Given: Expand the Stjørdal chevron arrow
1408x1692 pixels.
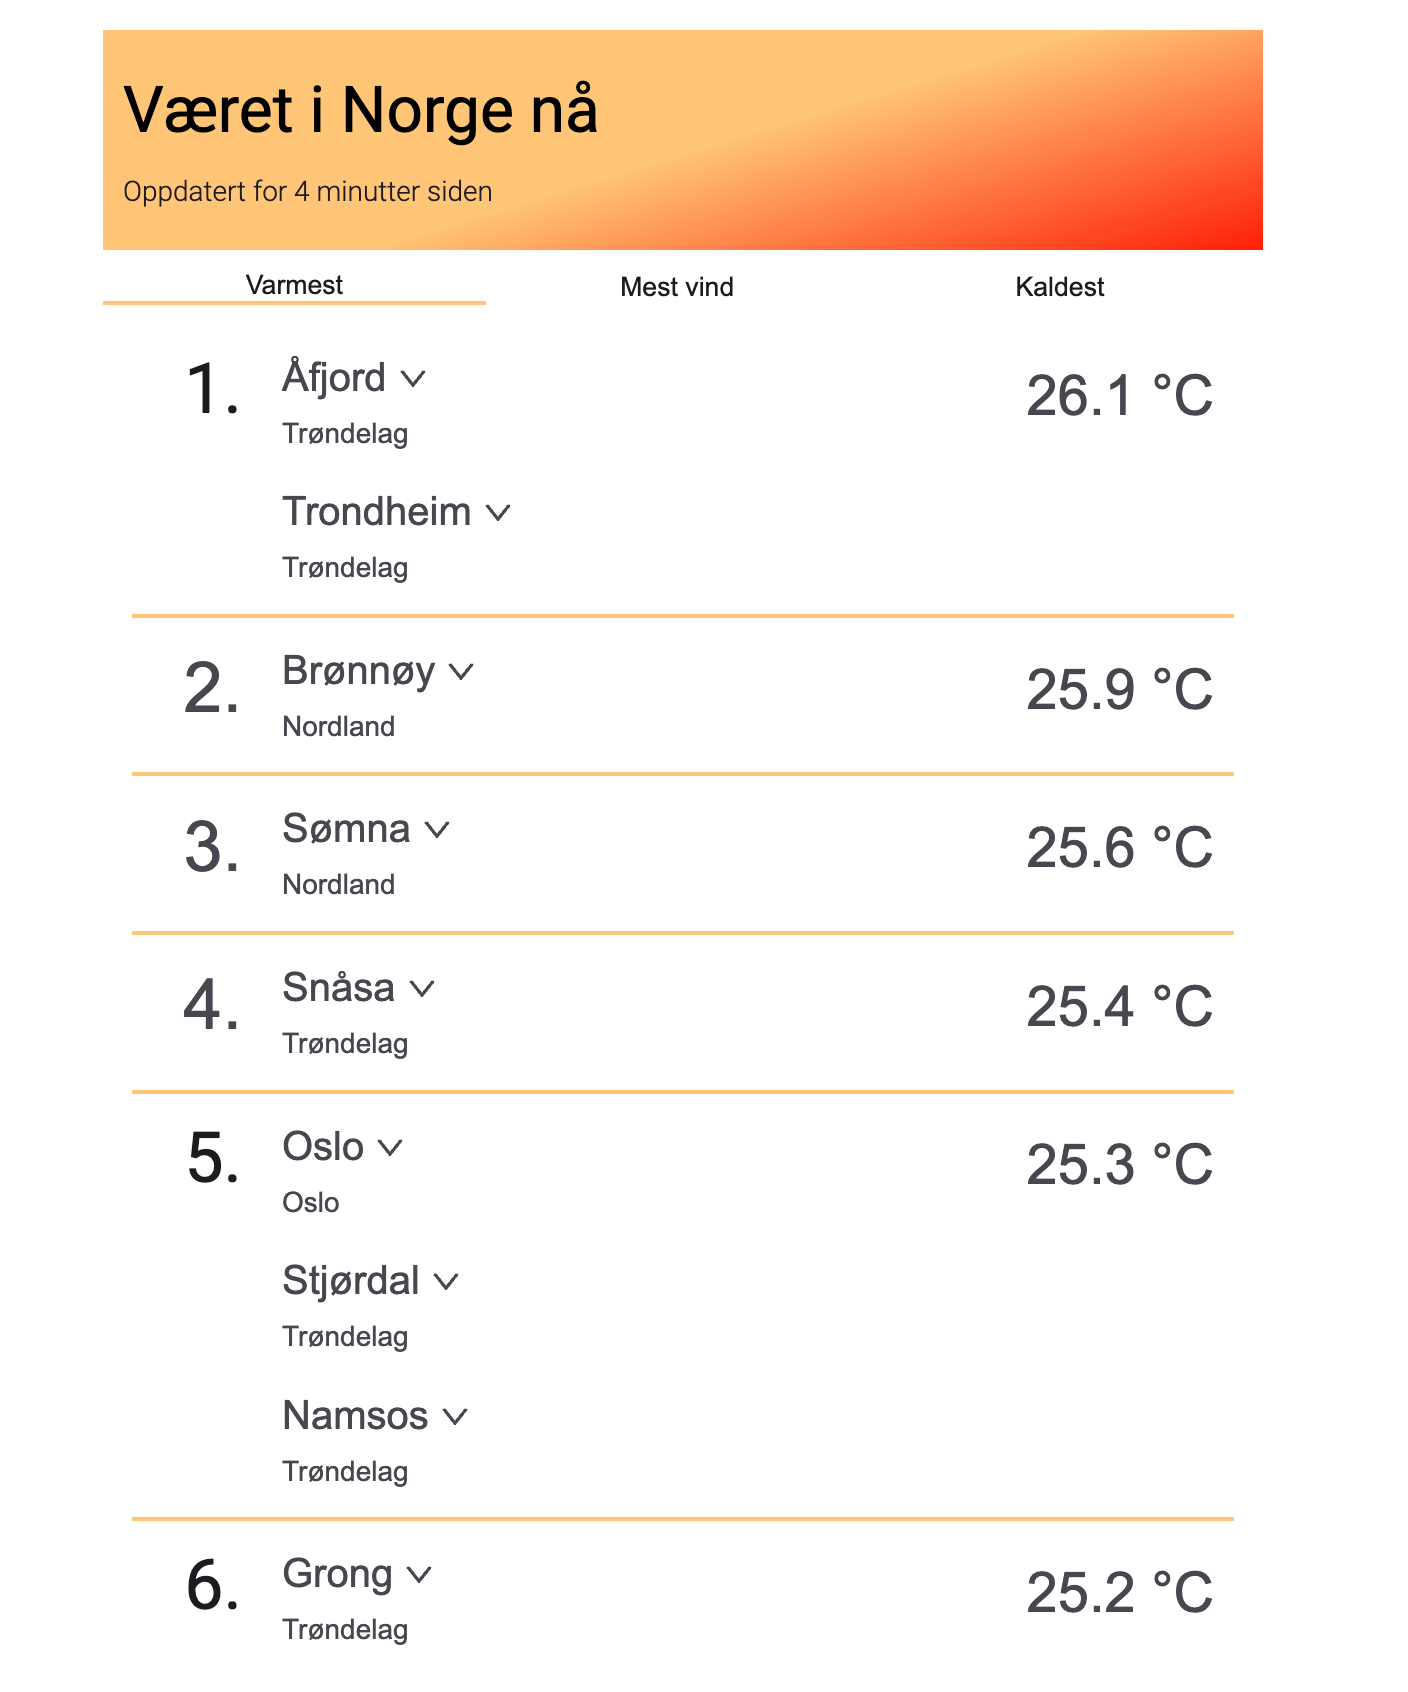Looking at the screenshot, I should [446, 1282].
